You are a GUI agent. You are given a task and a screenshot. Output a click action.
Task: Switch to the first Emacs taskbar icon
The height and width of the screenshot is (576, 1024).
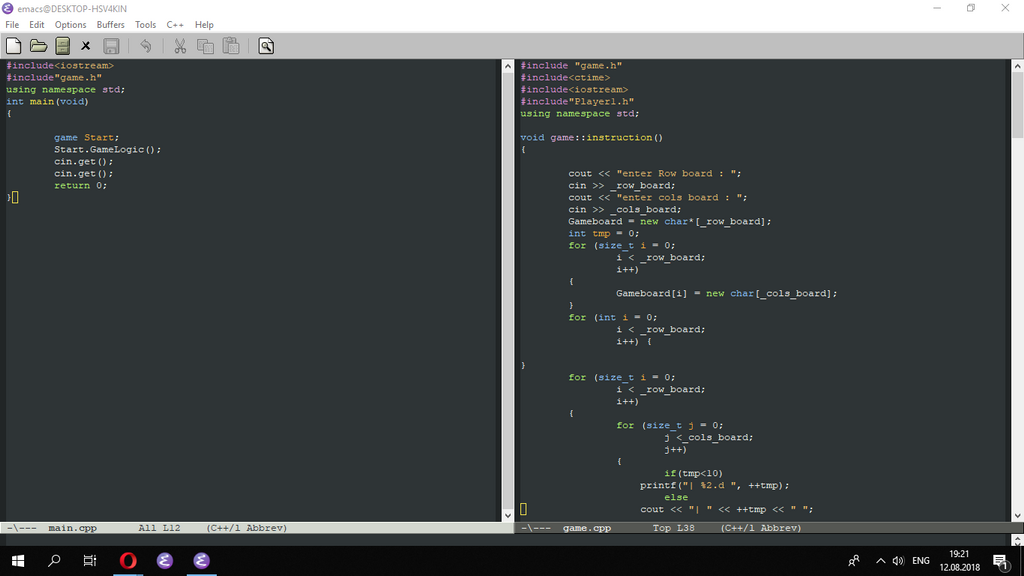coord(165,561)
